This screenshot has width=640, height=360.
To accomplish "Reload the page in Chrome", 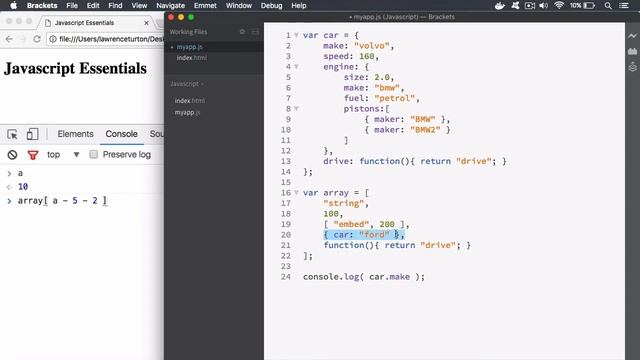I will [x=37, y=39].
